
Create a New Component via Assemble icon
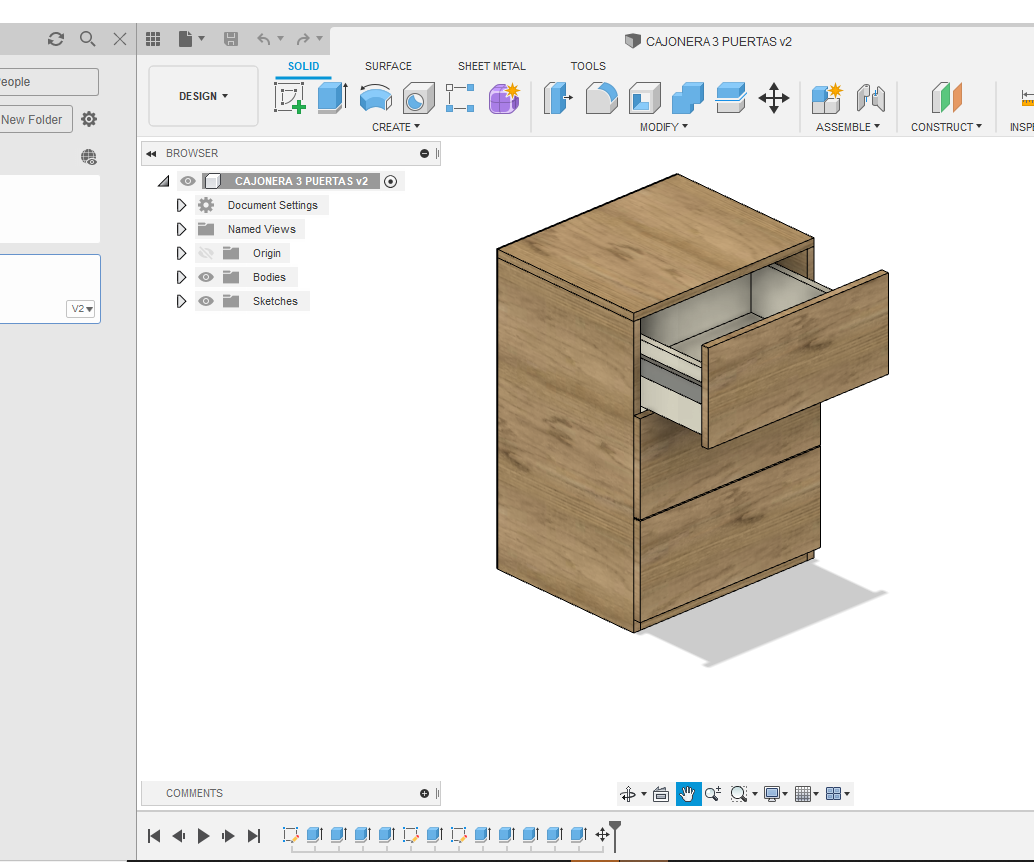826,97
